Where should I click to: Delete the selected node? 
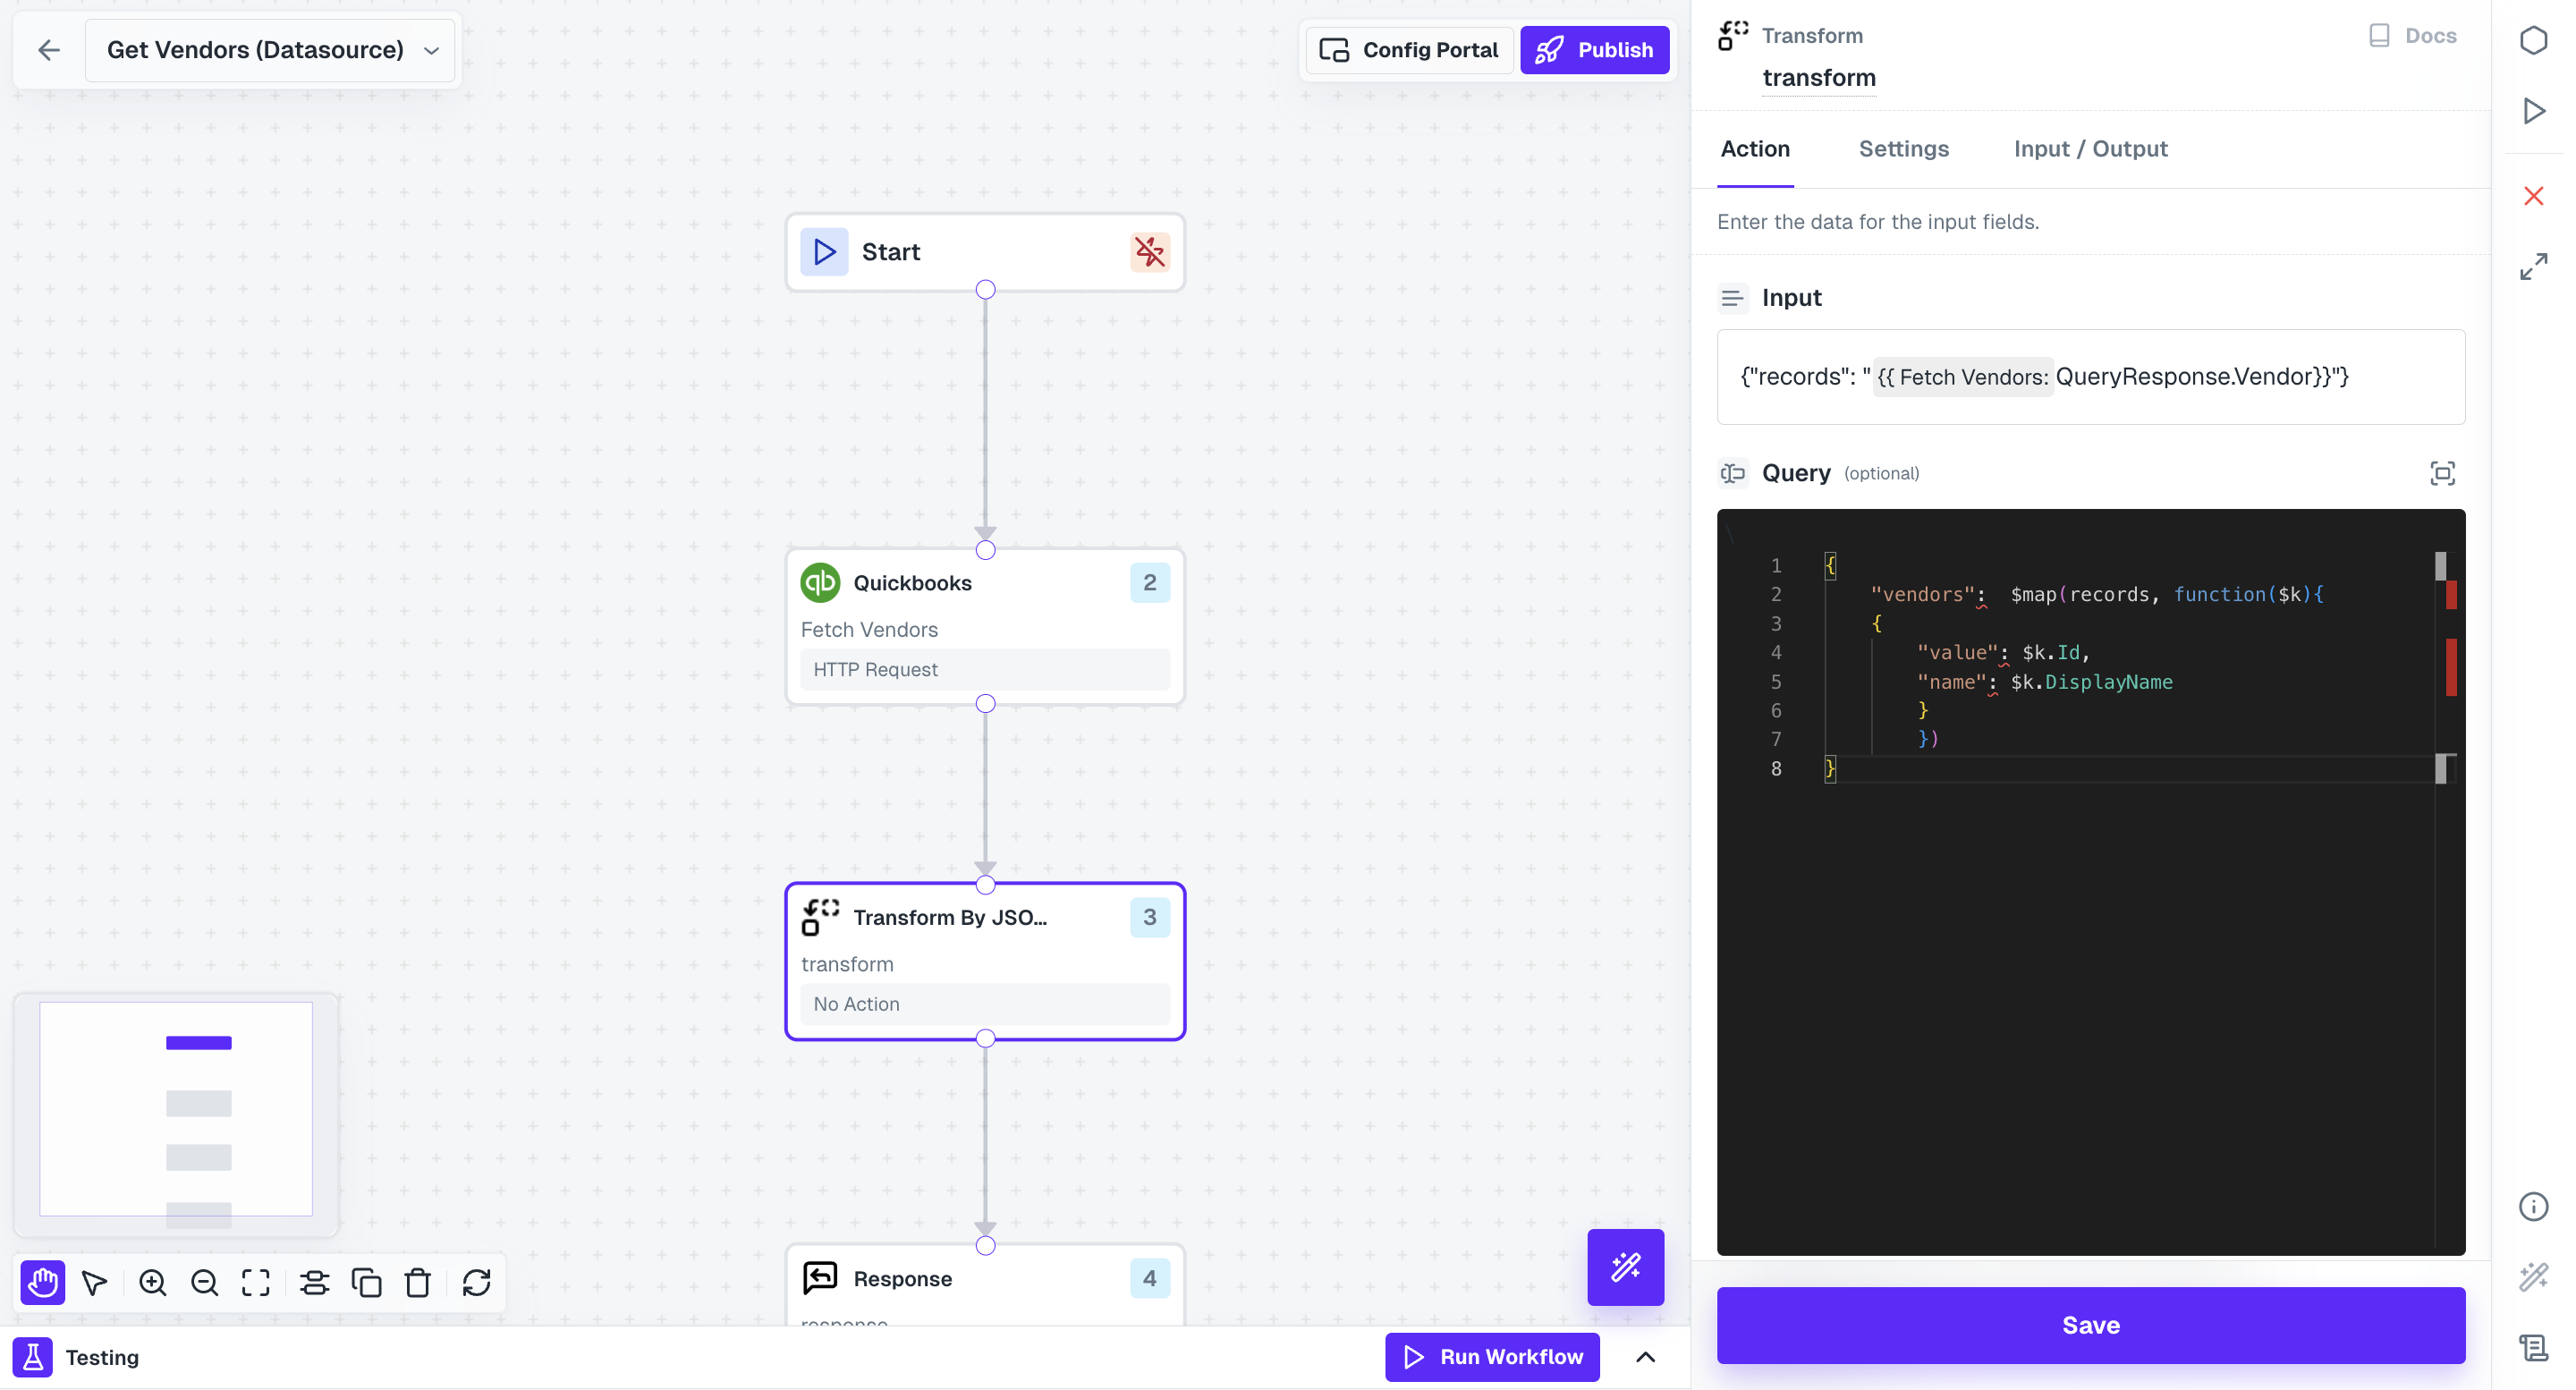418,1282
